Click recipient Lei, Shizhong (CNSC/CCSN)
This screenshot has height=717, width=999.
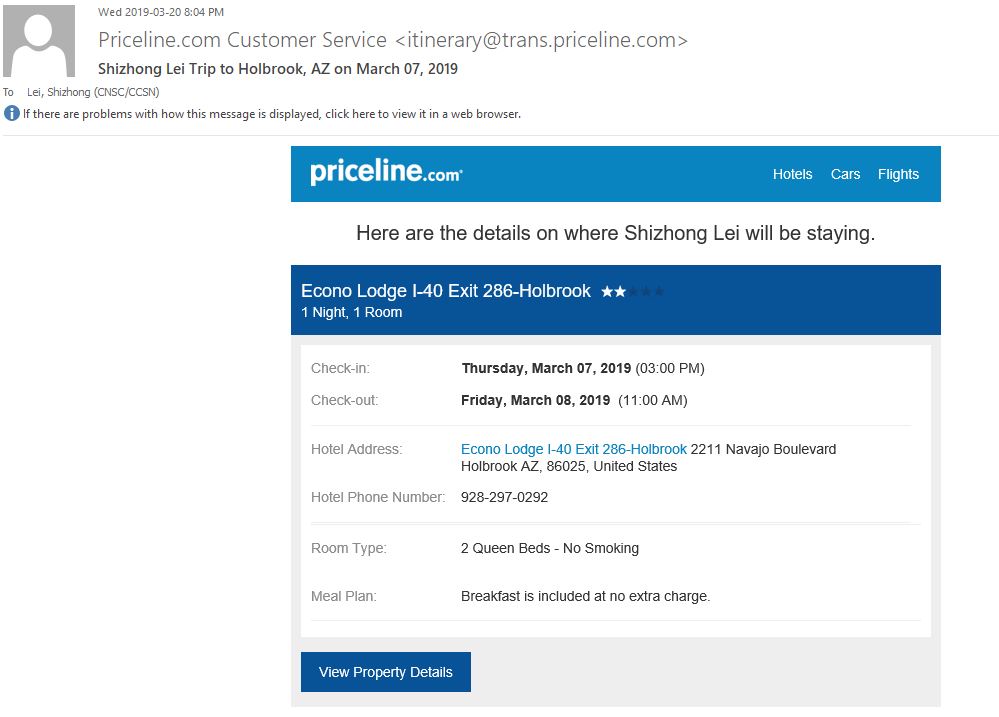[93, 92]
